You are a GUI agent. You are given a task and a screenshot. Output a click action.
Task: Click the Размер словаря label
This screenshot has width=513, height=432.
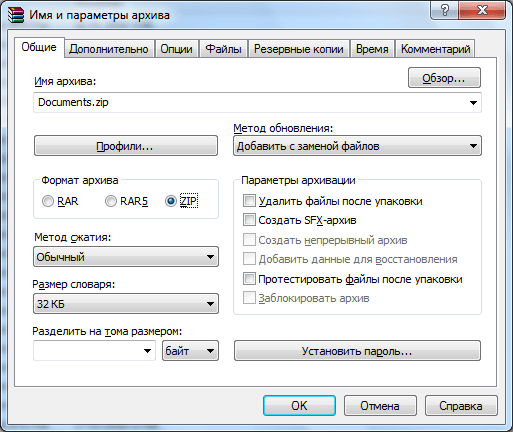[74, 285]
